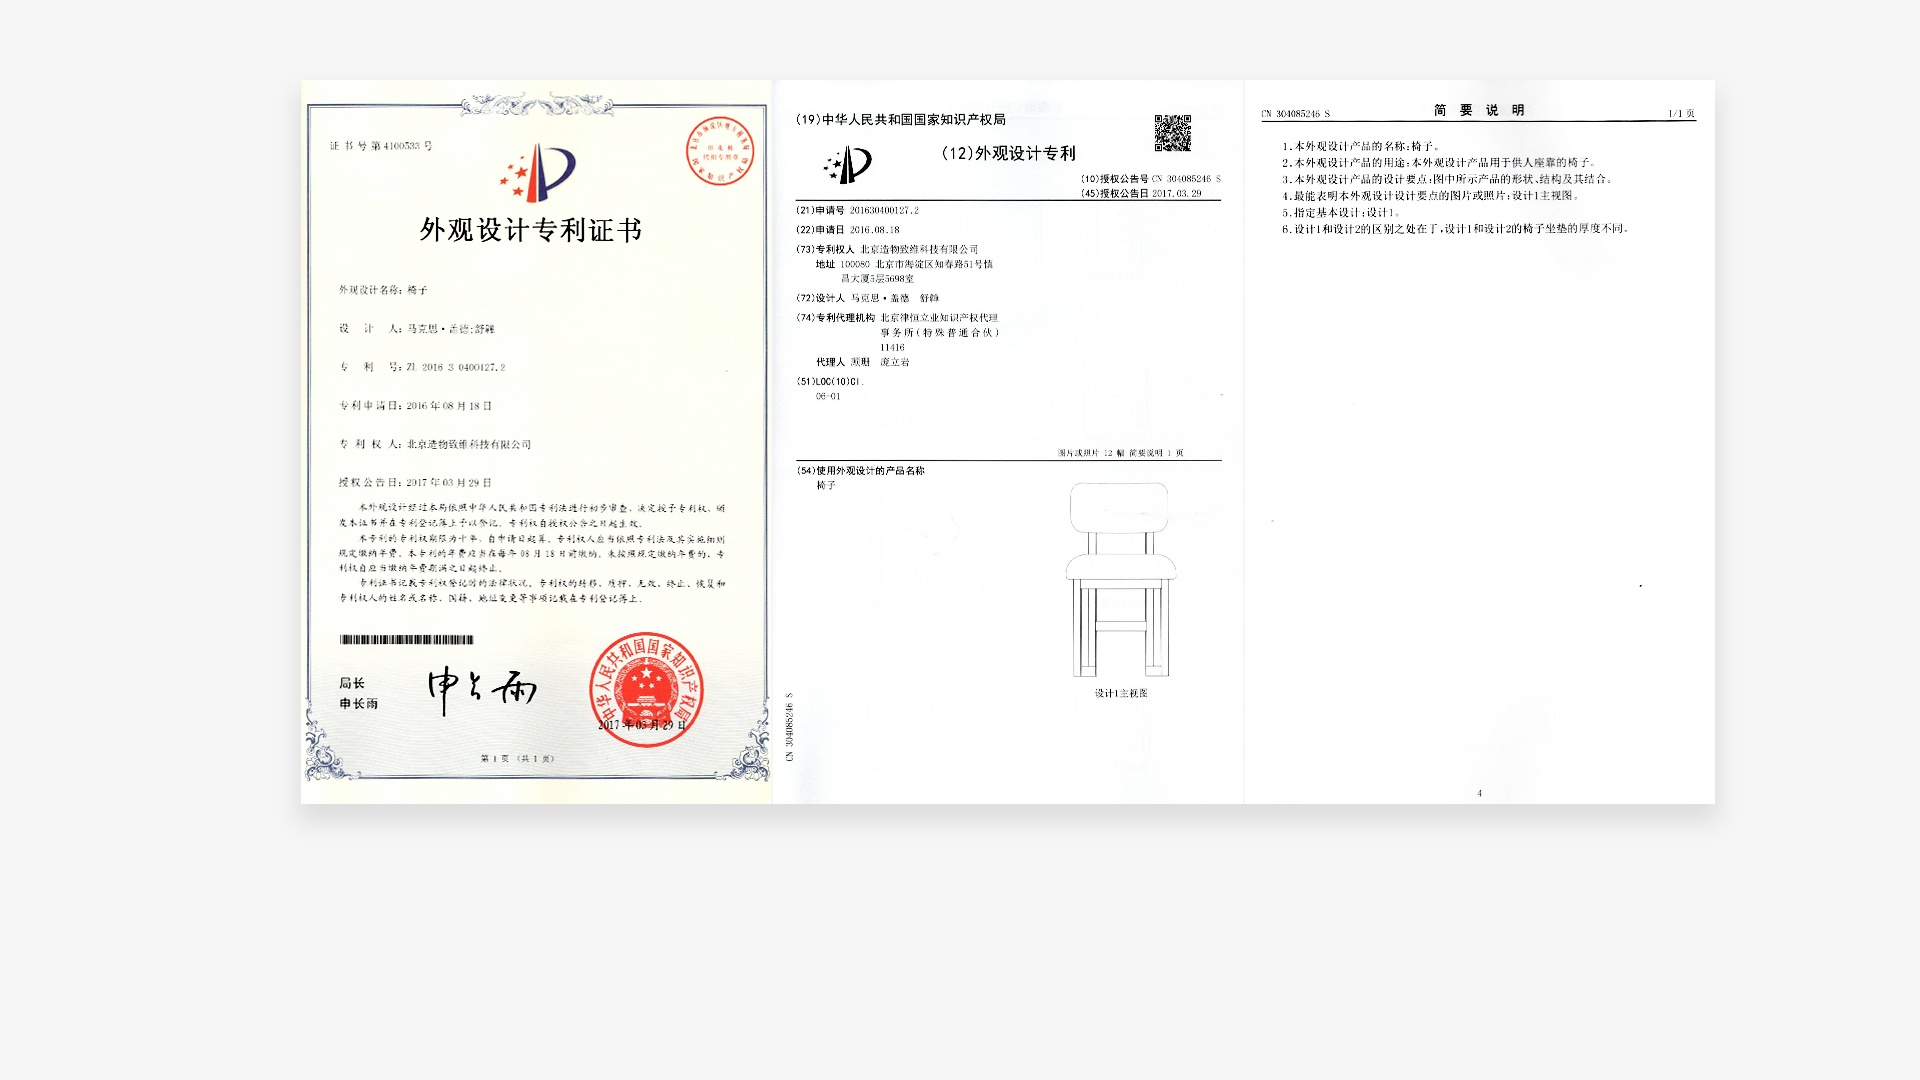Click the heading 简要说明
1920x1080 pixels.
tap(1479, 110)
